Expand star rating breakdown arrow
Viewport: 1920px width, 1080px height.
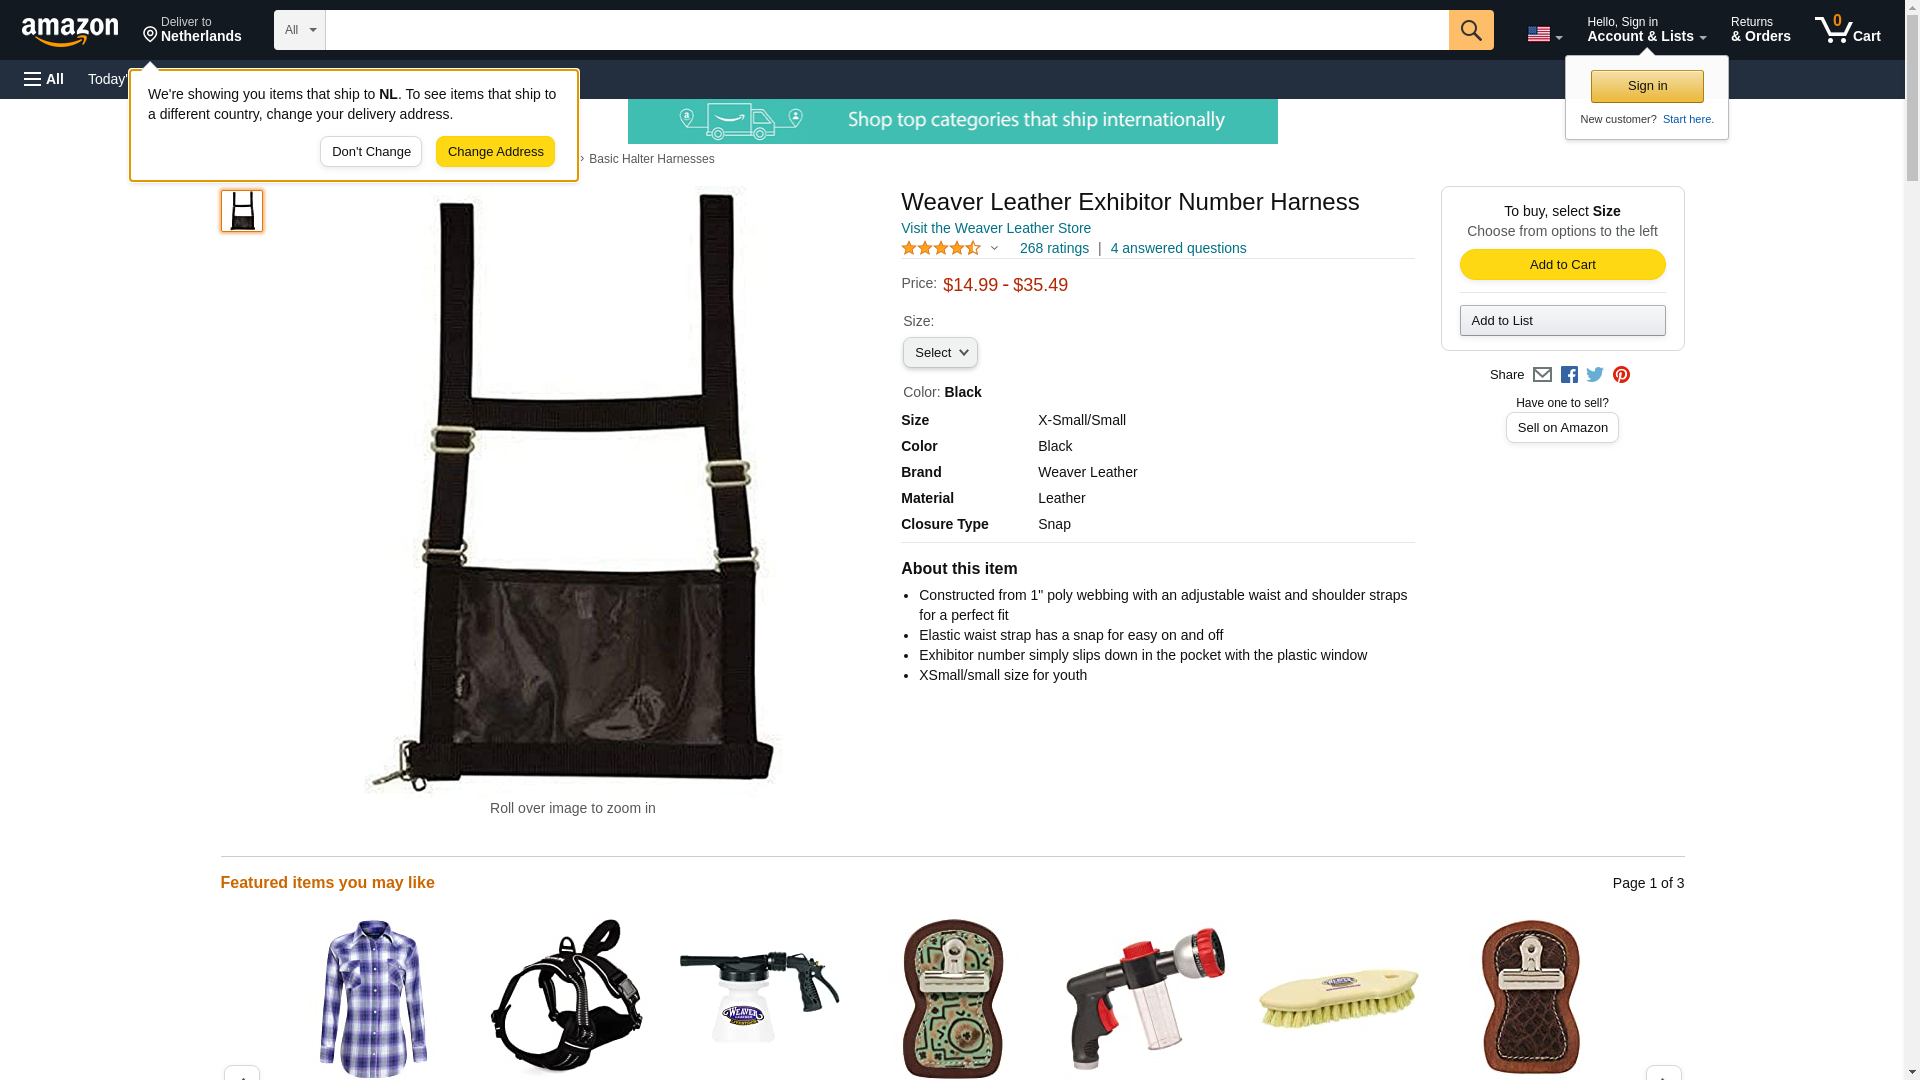[994, 248]
